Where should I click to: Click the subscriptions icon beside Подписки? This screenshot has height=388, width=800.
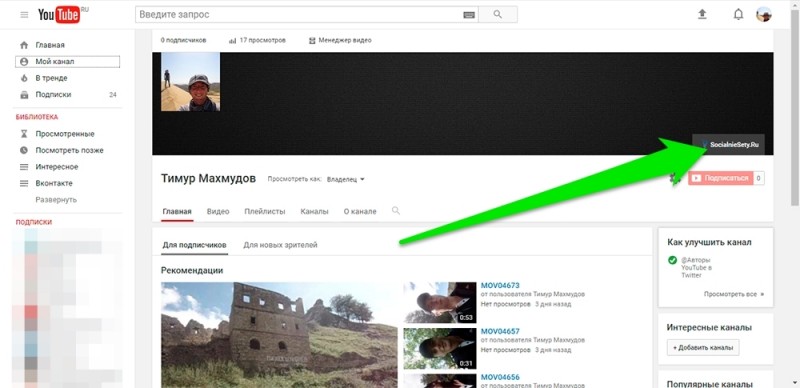[24, 94]
